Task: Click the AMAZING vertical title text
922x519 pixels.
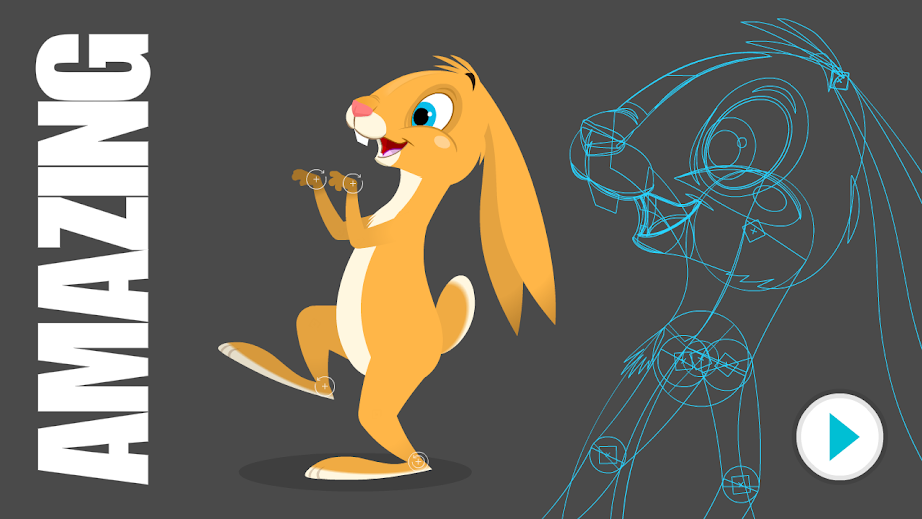Action: [x=93, y=259]
